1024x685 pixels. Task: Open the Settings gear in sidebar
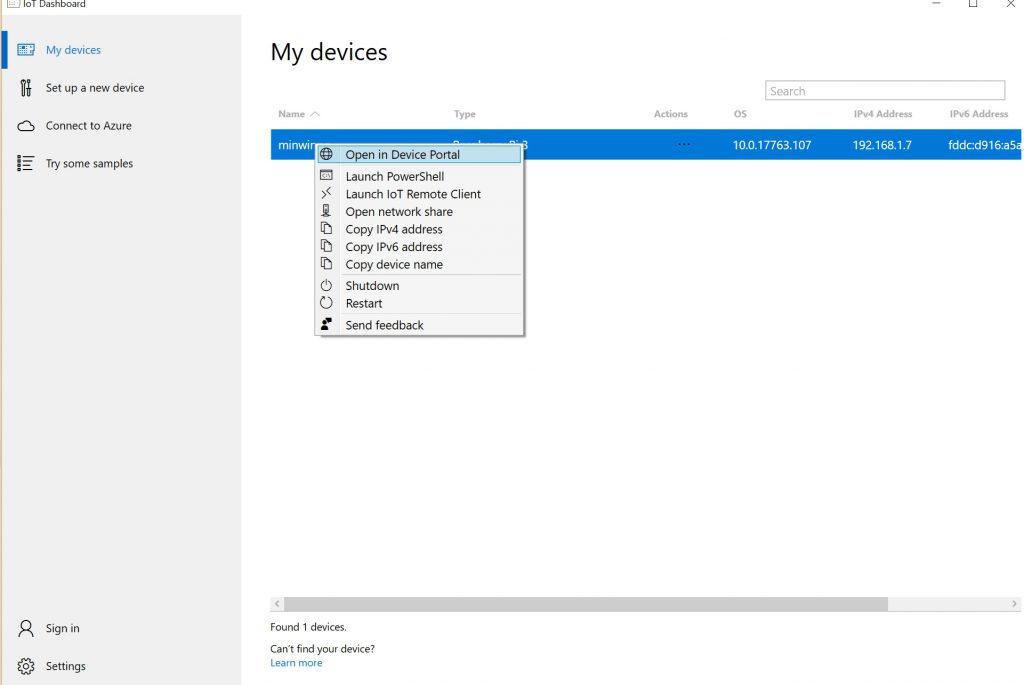click(x=27, y=666)
